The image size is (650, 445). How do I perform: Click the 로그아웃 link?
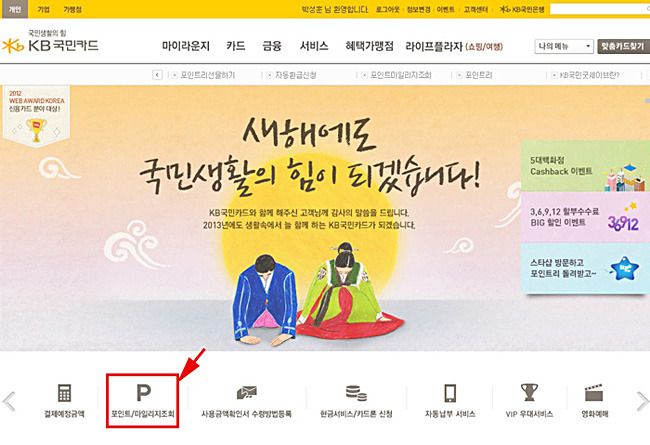pos(387,9)
